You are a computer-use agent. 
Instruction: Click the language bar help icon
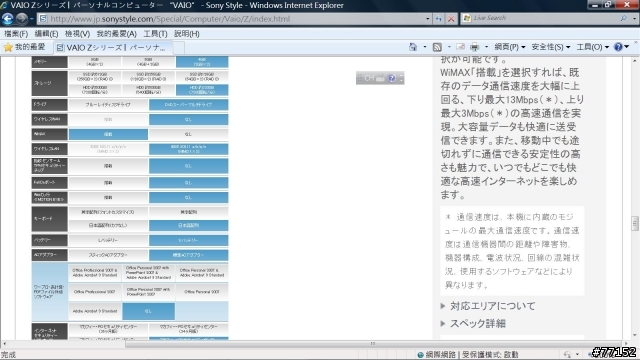391,78
